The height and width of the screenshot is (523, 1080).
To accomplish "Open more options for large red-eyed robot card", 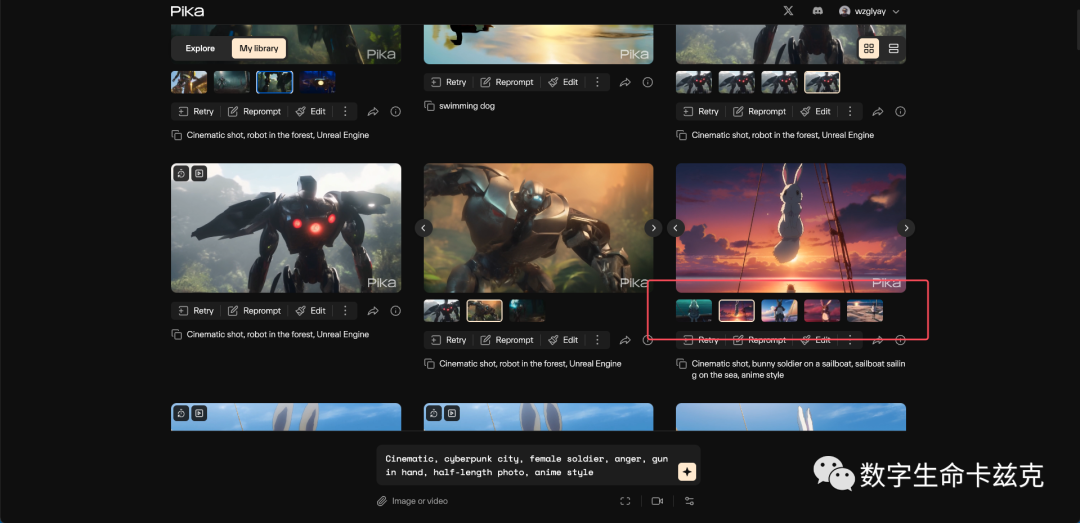I will (x=345, y=311).
